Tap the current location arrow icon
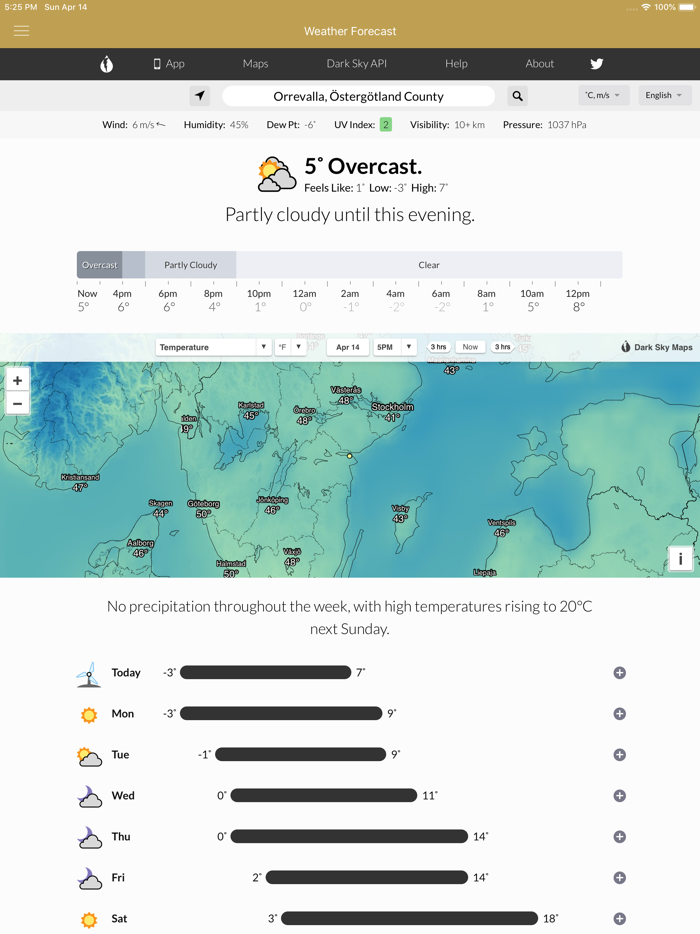Screen dimensions: 700x934 [x=200, y=95]
